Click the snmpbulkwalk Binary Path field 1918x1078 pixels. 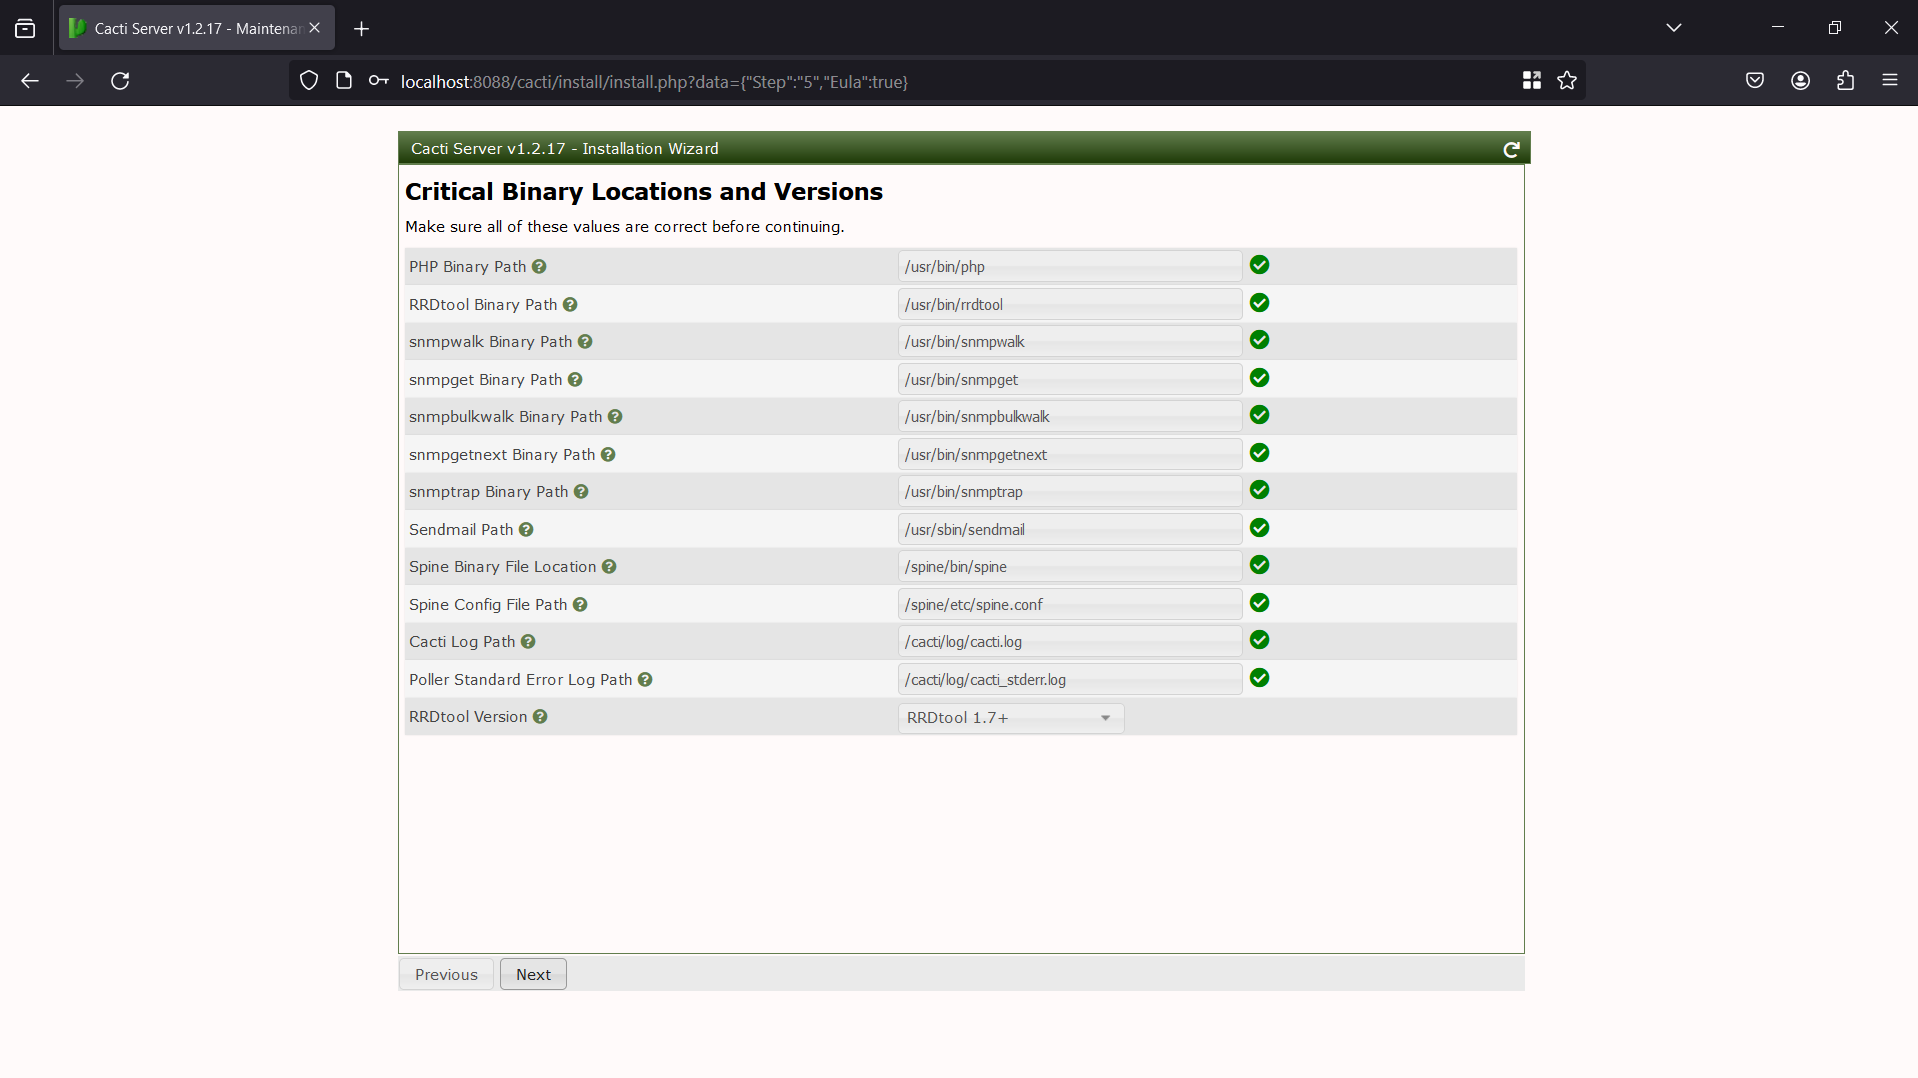(1070, 417)
